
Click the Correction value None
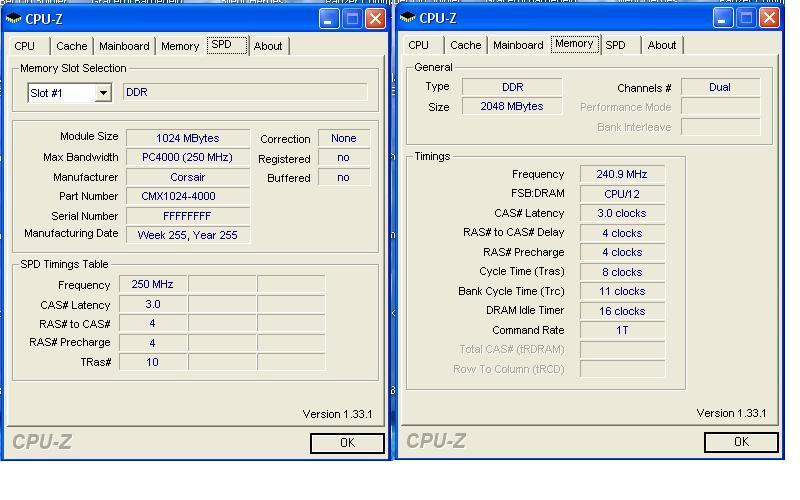[343, 138]
